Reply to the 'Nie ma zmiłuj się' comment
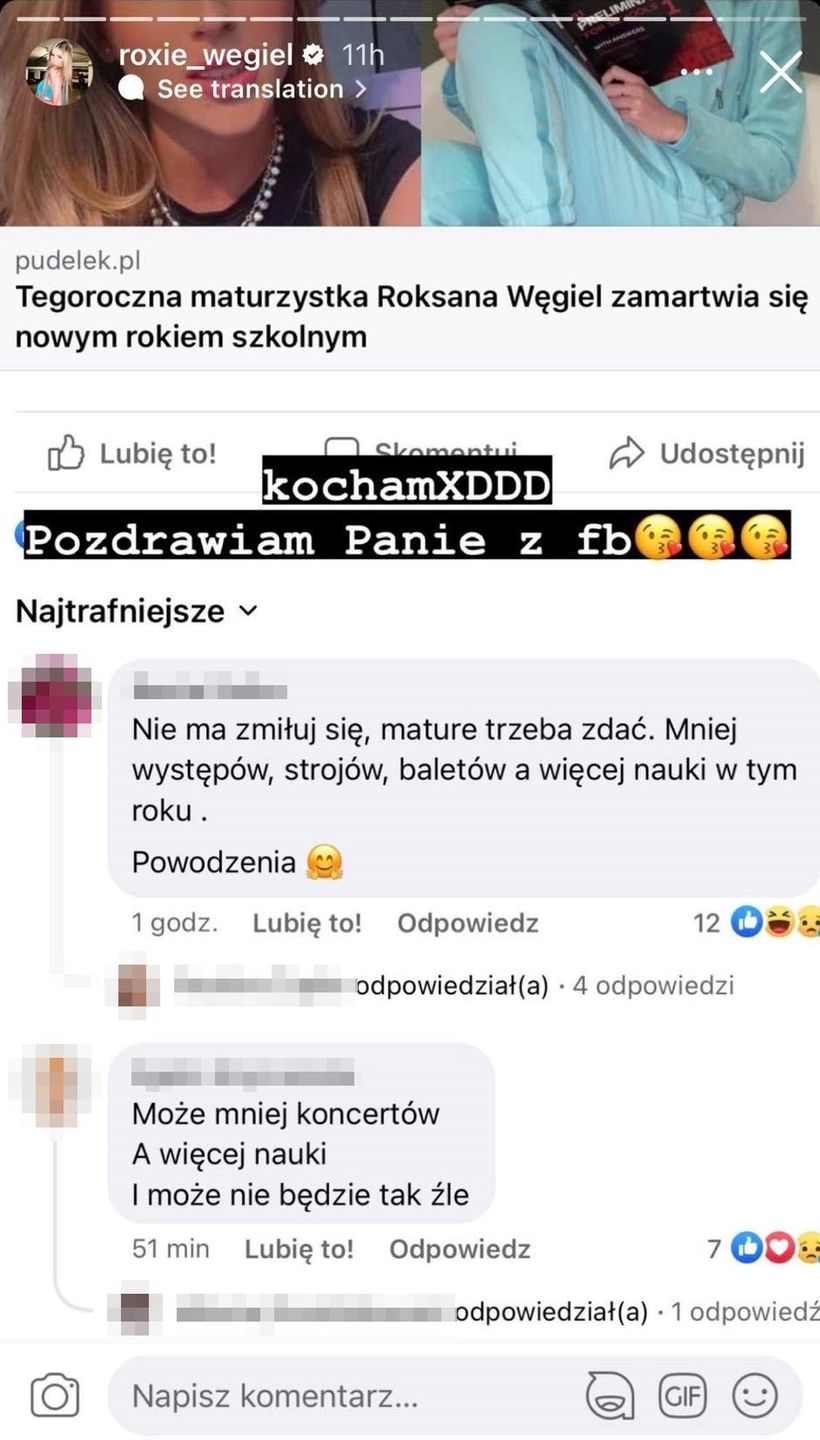Viewport: 820px width, 1440px height. coord(468,923)
